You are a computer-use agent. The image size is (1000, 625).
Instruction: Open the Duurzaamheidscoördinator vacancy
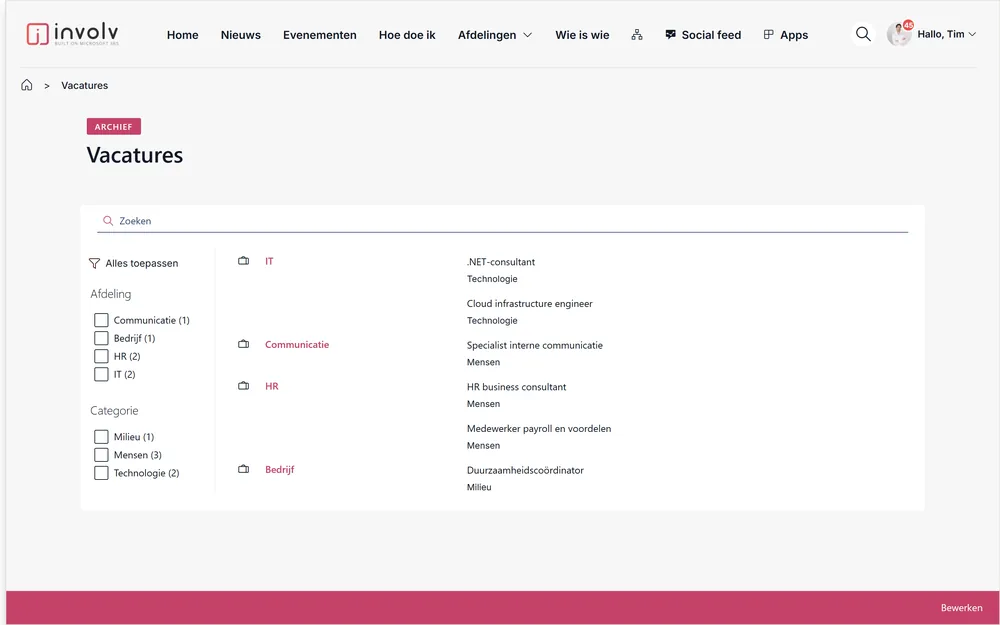[525, 470]
